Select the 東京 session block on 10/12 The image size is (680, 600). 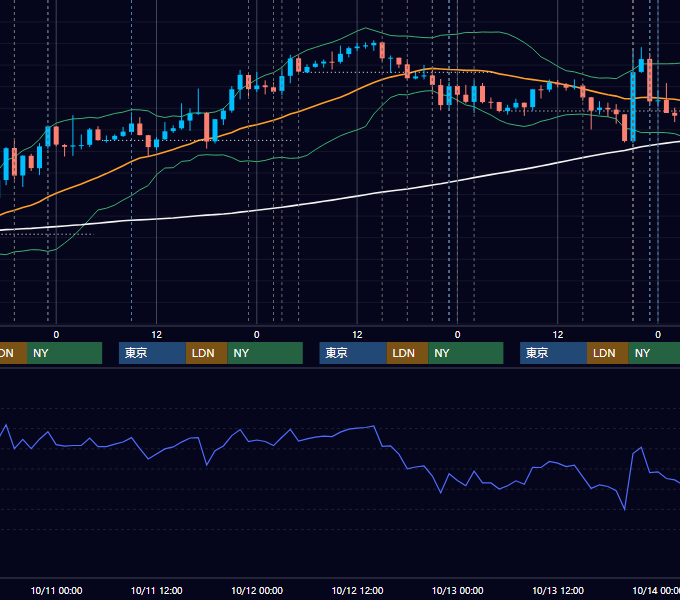click(353, 353)
